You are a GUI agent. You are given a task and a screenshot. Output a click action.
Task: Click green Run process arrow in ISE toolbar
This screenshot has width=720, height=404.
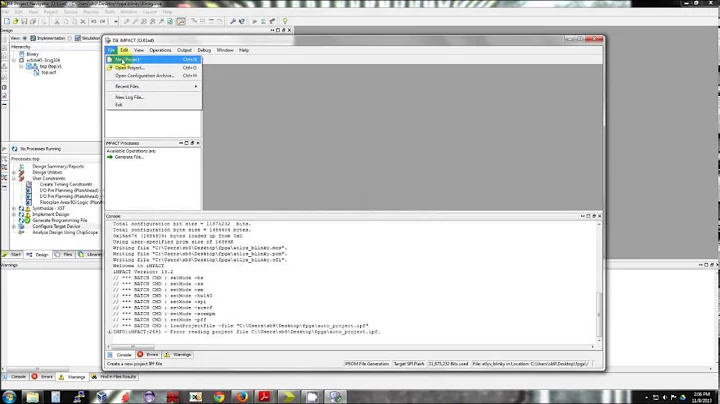(x=254, y=21)
